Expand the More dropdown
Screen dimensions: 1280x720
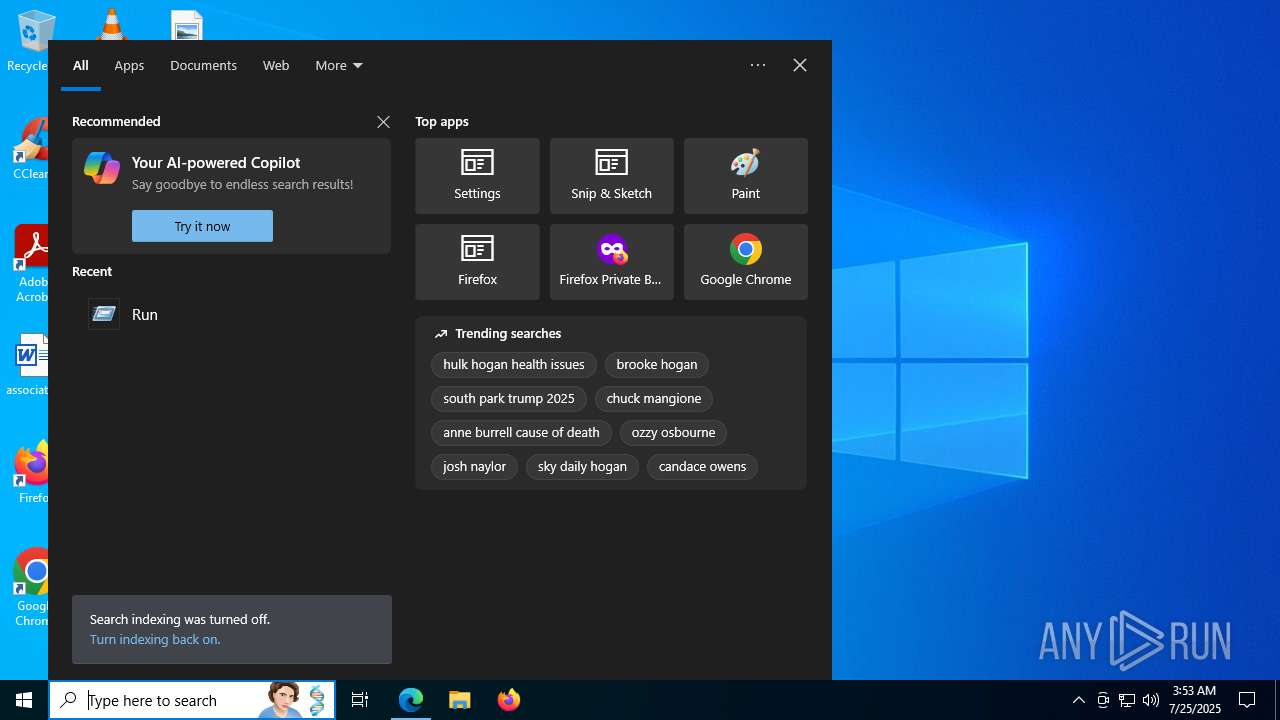(339, 65)
